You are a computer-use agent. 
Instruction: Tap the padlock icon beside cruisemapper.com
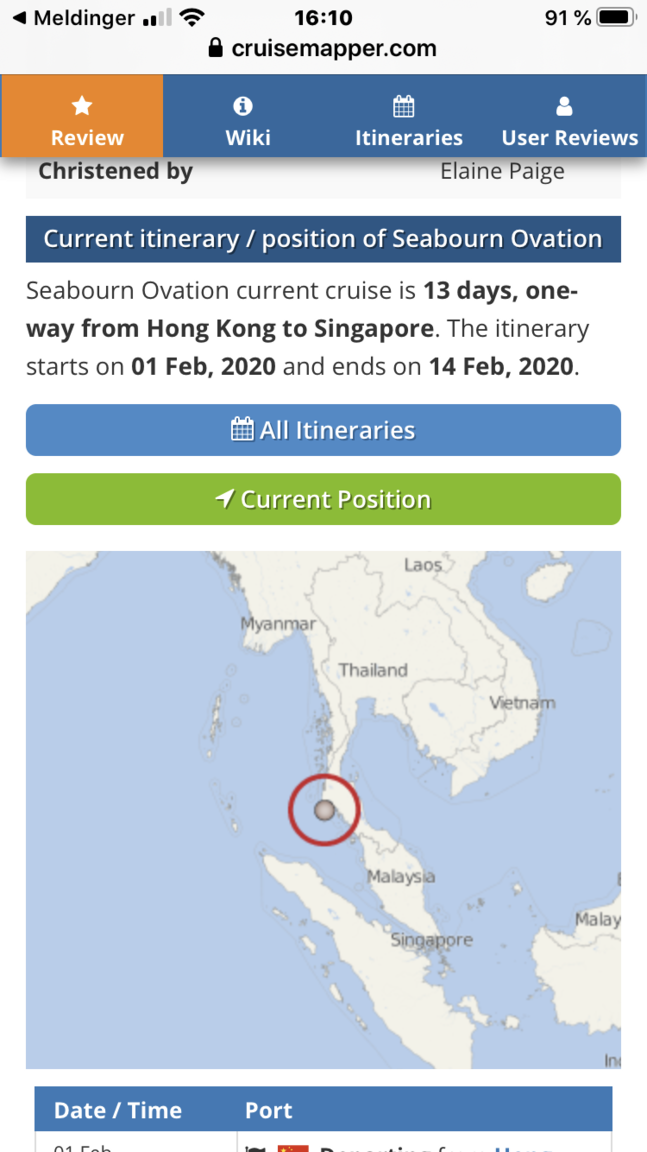215,49
